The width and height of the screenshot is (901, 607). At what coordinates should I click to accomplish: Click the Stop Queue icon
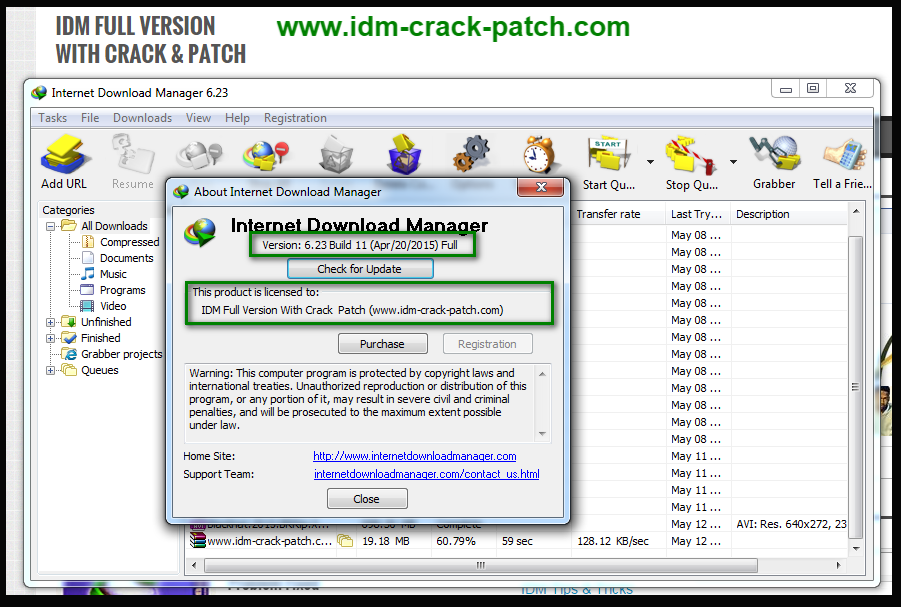[x=691, y=155]
